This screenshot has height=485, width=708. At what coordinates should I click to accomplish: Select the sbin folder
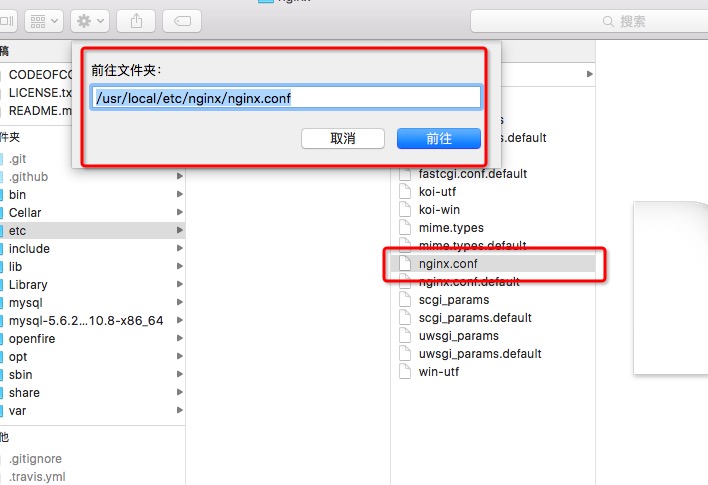click(20, 375)
